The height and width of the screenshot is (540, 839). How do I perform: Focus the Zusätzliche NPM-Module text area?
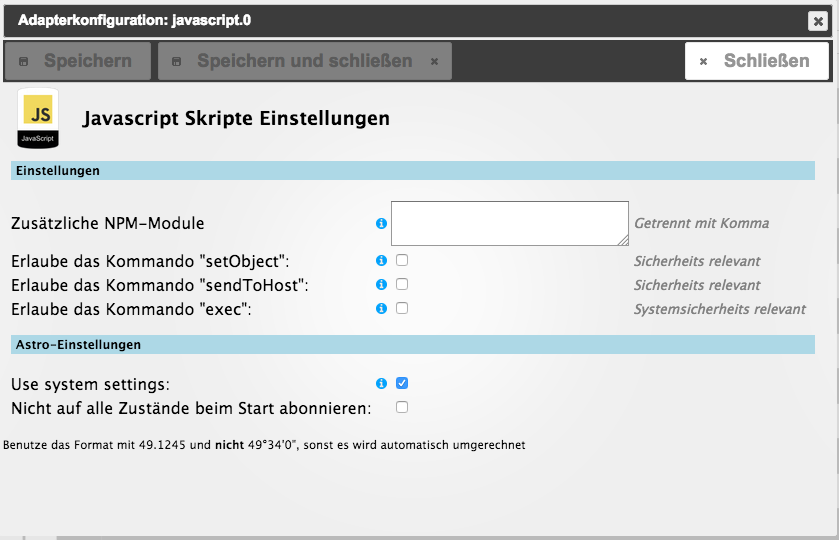coord(510,223)
